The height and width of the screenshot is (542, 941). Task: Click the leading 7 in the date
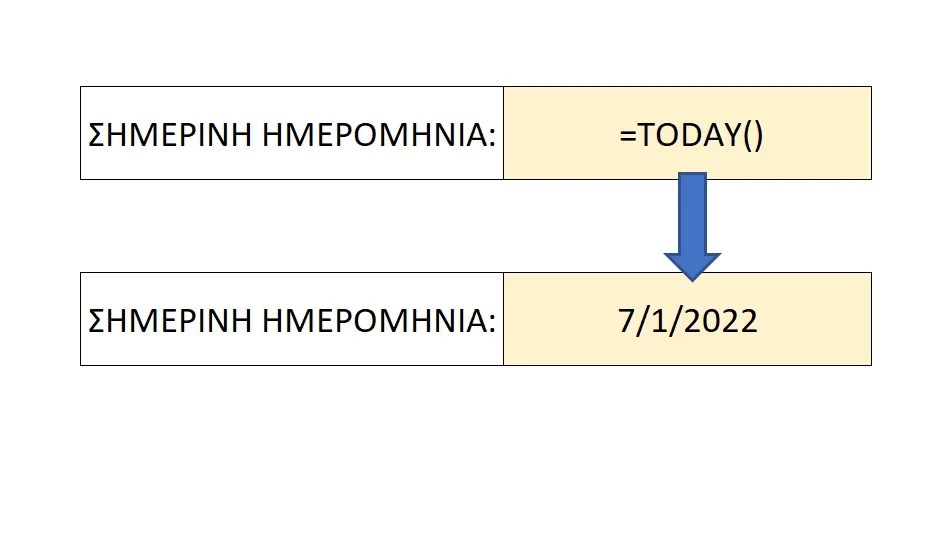click(627, 321)
